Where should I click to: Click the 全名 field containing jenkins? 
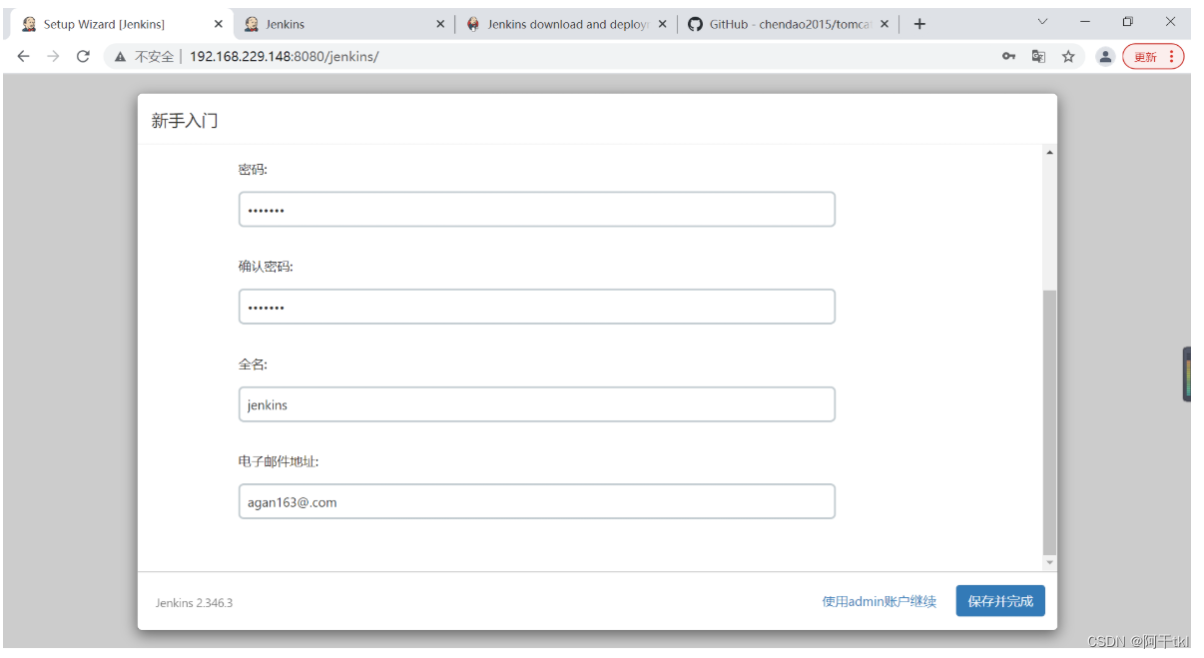tap(537, 404)
